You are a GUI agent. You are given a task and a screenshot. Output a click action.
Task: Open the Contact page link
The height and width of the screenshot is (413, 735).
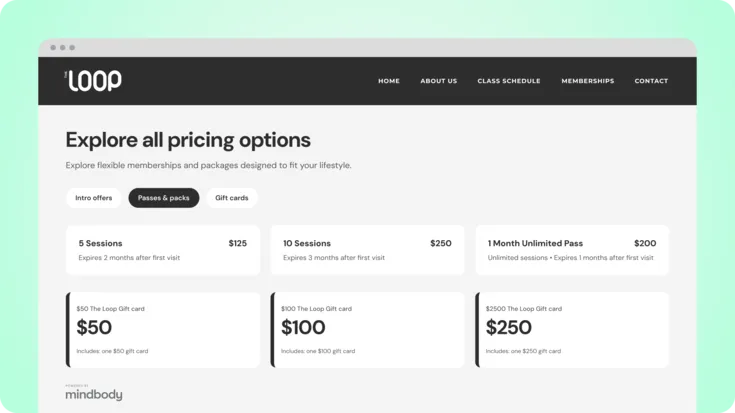[x=651, y=81]
